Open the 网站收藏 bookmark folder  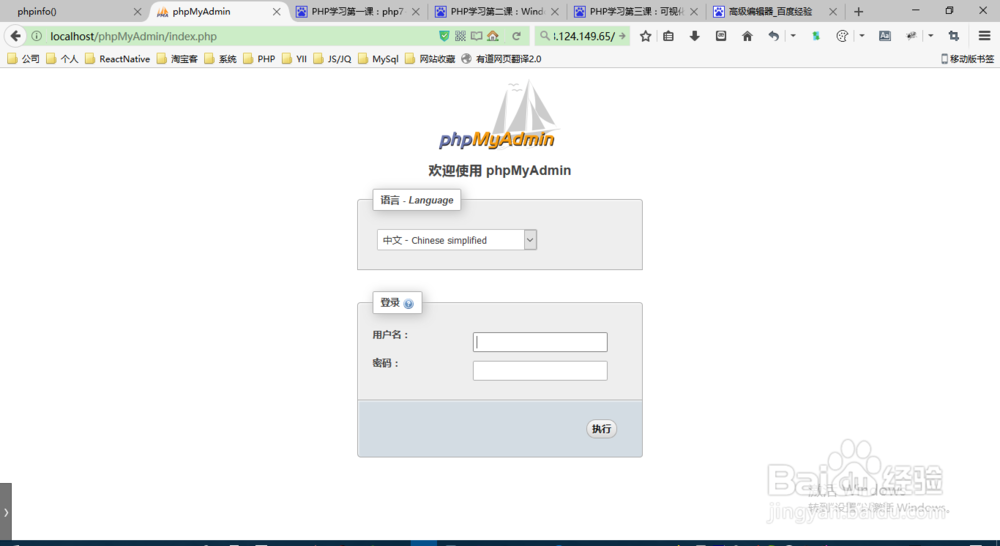click(x=430, y=59)
